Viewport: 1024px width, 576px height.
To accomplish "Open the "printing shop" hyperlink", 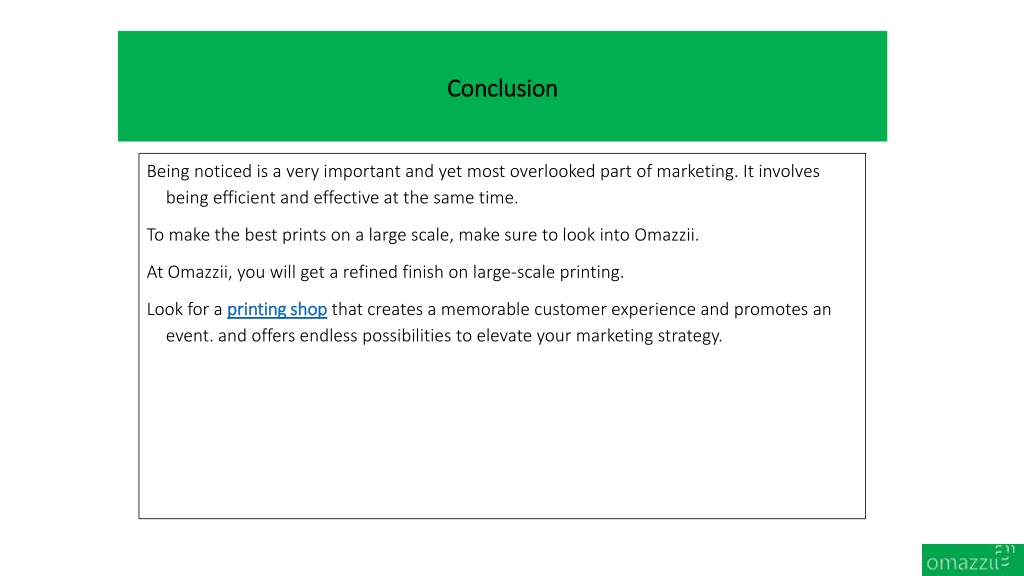I will (277, 310).
